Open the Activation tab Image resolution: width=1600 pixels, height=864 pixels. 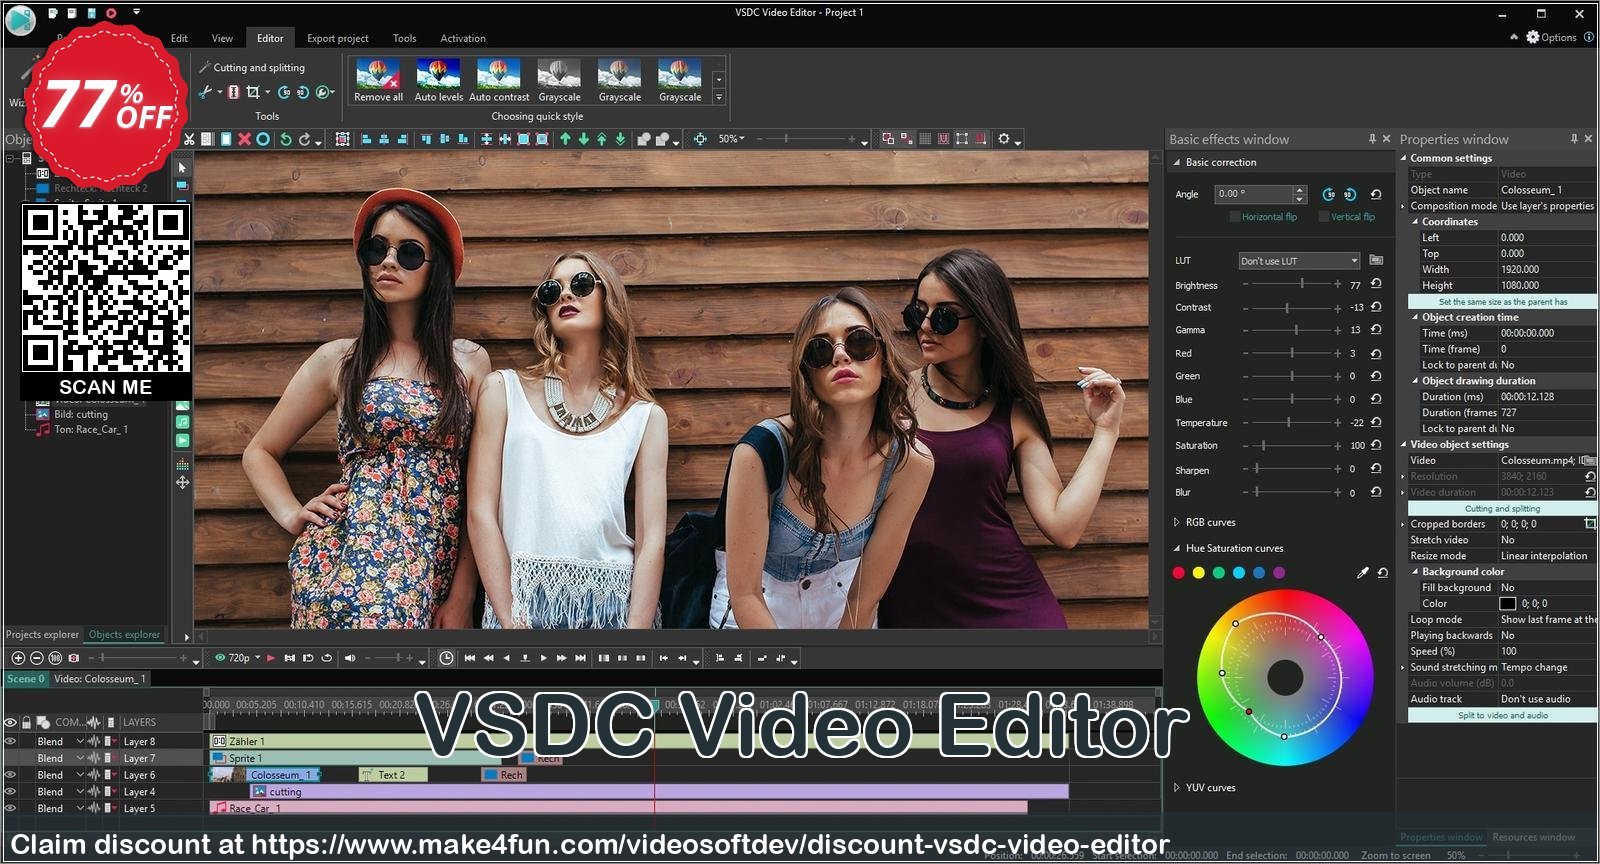tap(463, 38)
